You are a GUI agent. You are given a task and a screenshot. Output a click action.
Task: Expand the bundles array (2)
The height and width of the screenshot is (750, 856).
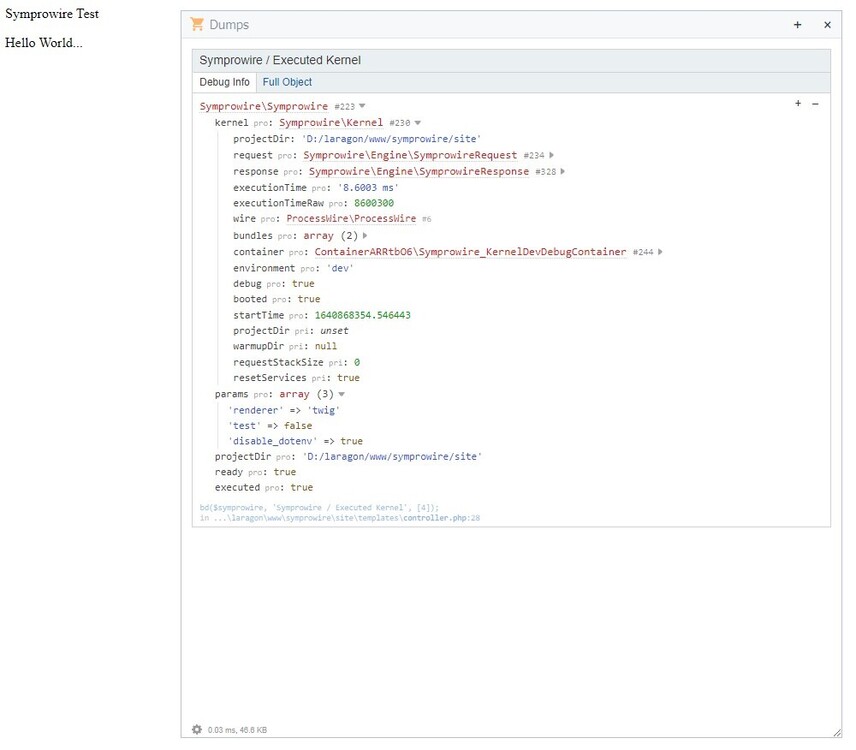click(365, 236)
